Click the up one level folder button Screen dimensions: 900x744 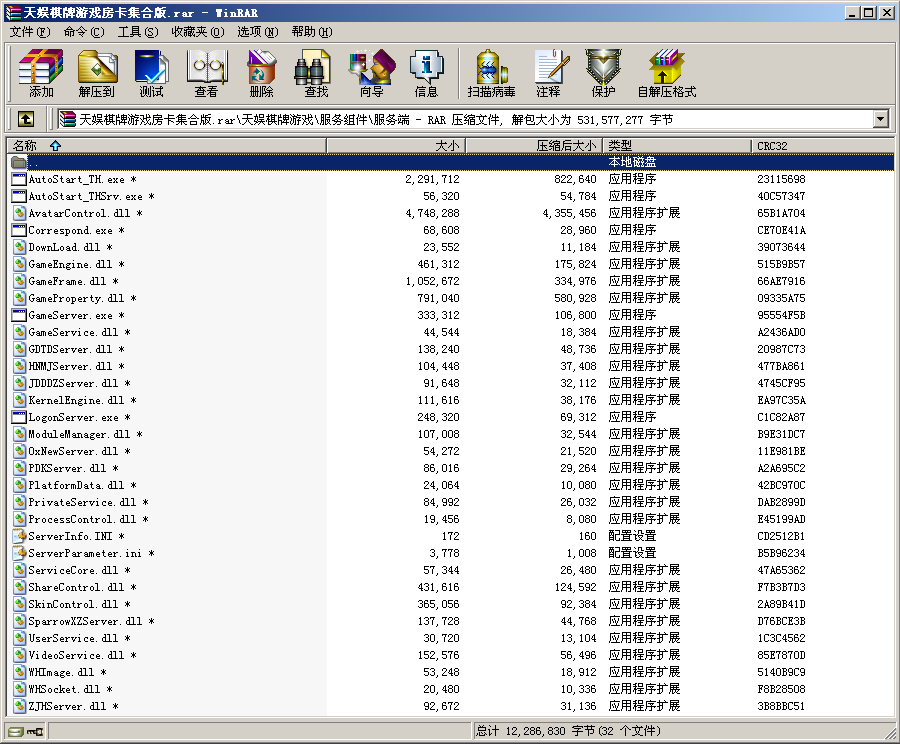(x=26, y=119)
